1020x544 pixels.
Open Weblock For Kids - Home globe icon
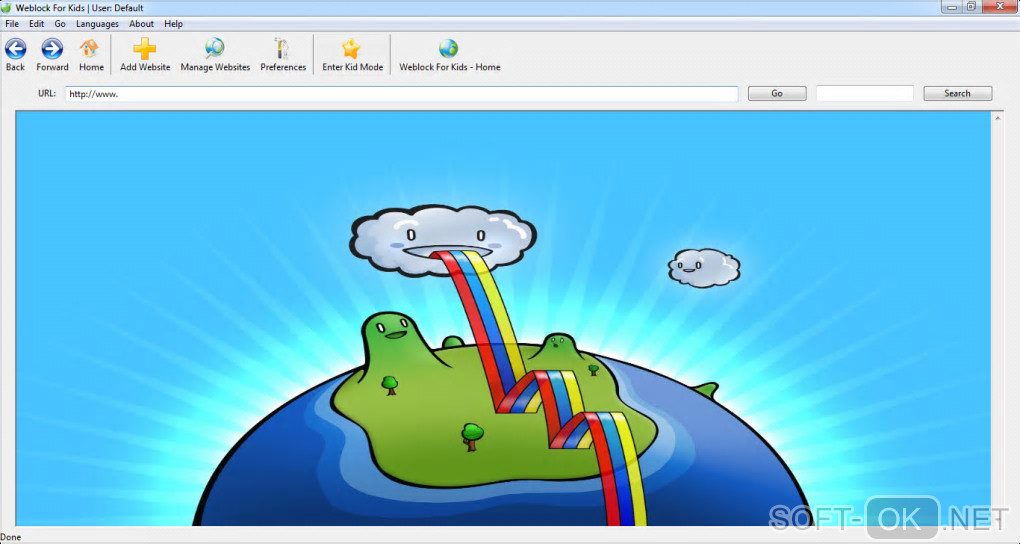pos(448,49)
